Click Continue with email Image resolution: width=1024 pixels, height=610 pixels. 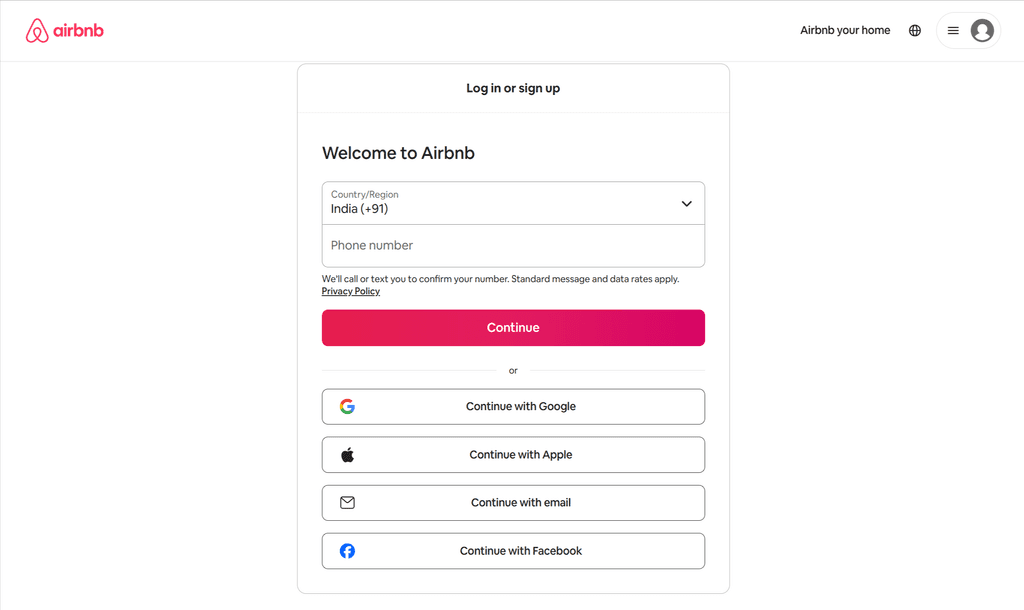513,502
